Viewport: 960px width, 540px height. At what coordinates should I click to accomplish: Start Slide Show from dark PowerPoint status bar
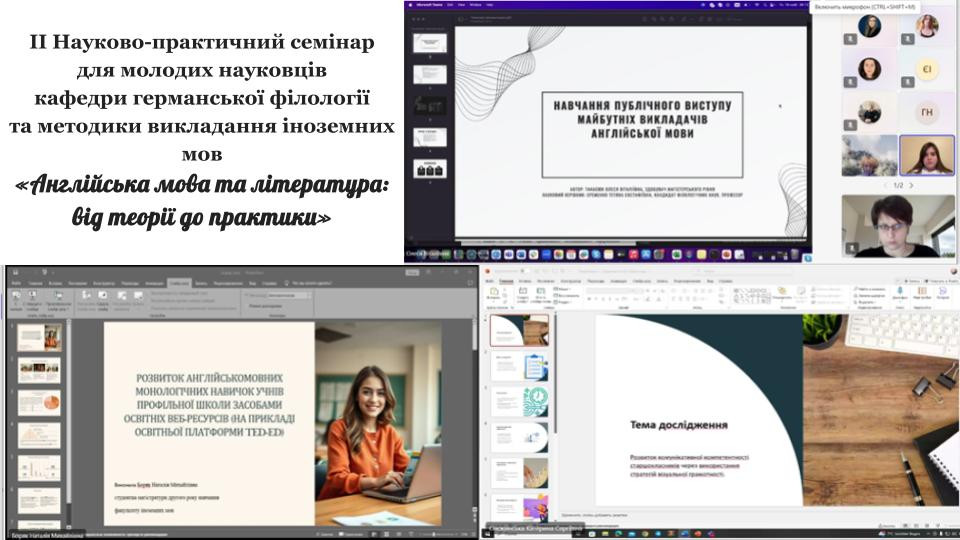click(411, 534)
